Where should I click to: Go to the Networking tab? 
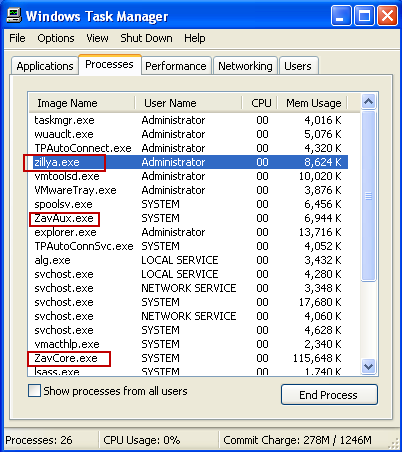[x=245, y=66]
